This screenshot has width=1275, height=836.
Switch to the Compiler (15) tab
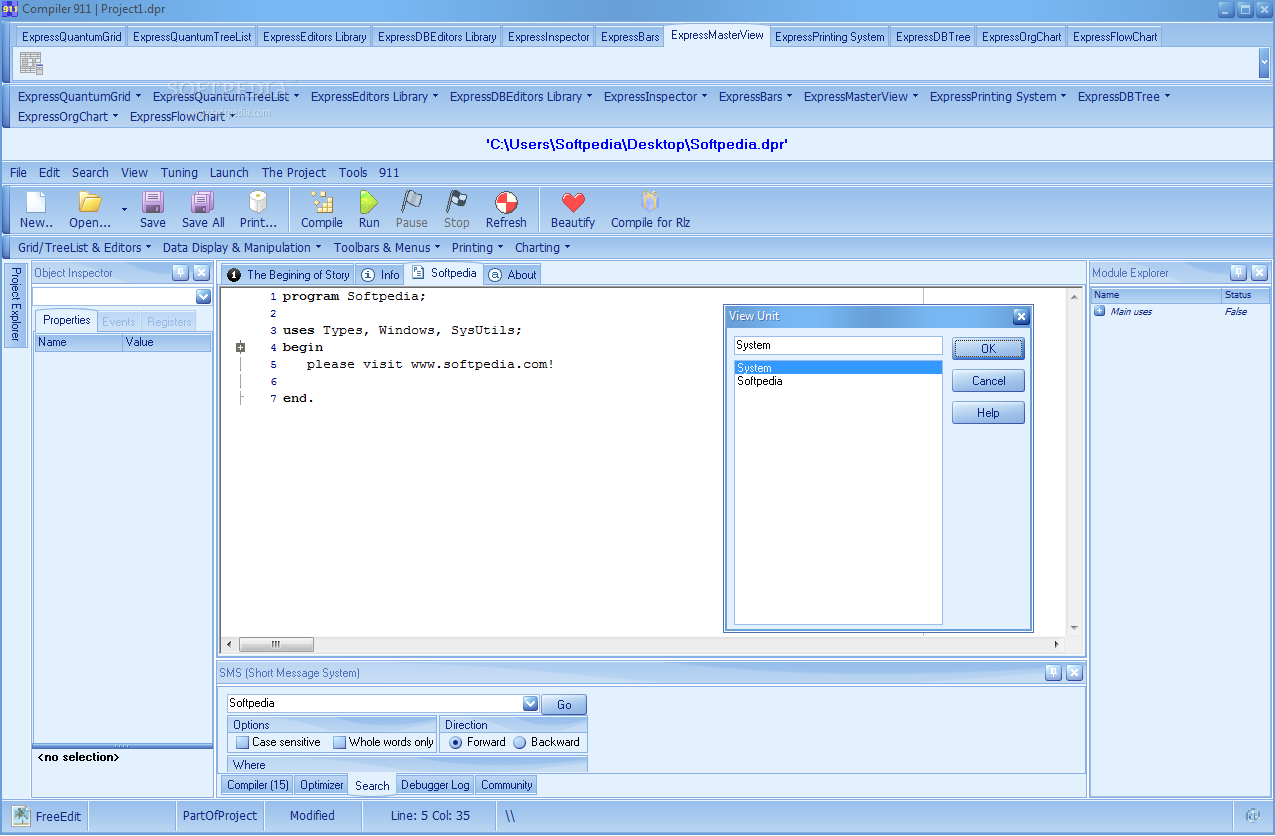coord(258,785)
